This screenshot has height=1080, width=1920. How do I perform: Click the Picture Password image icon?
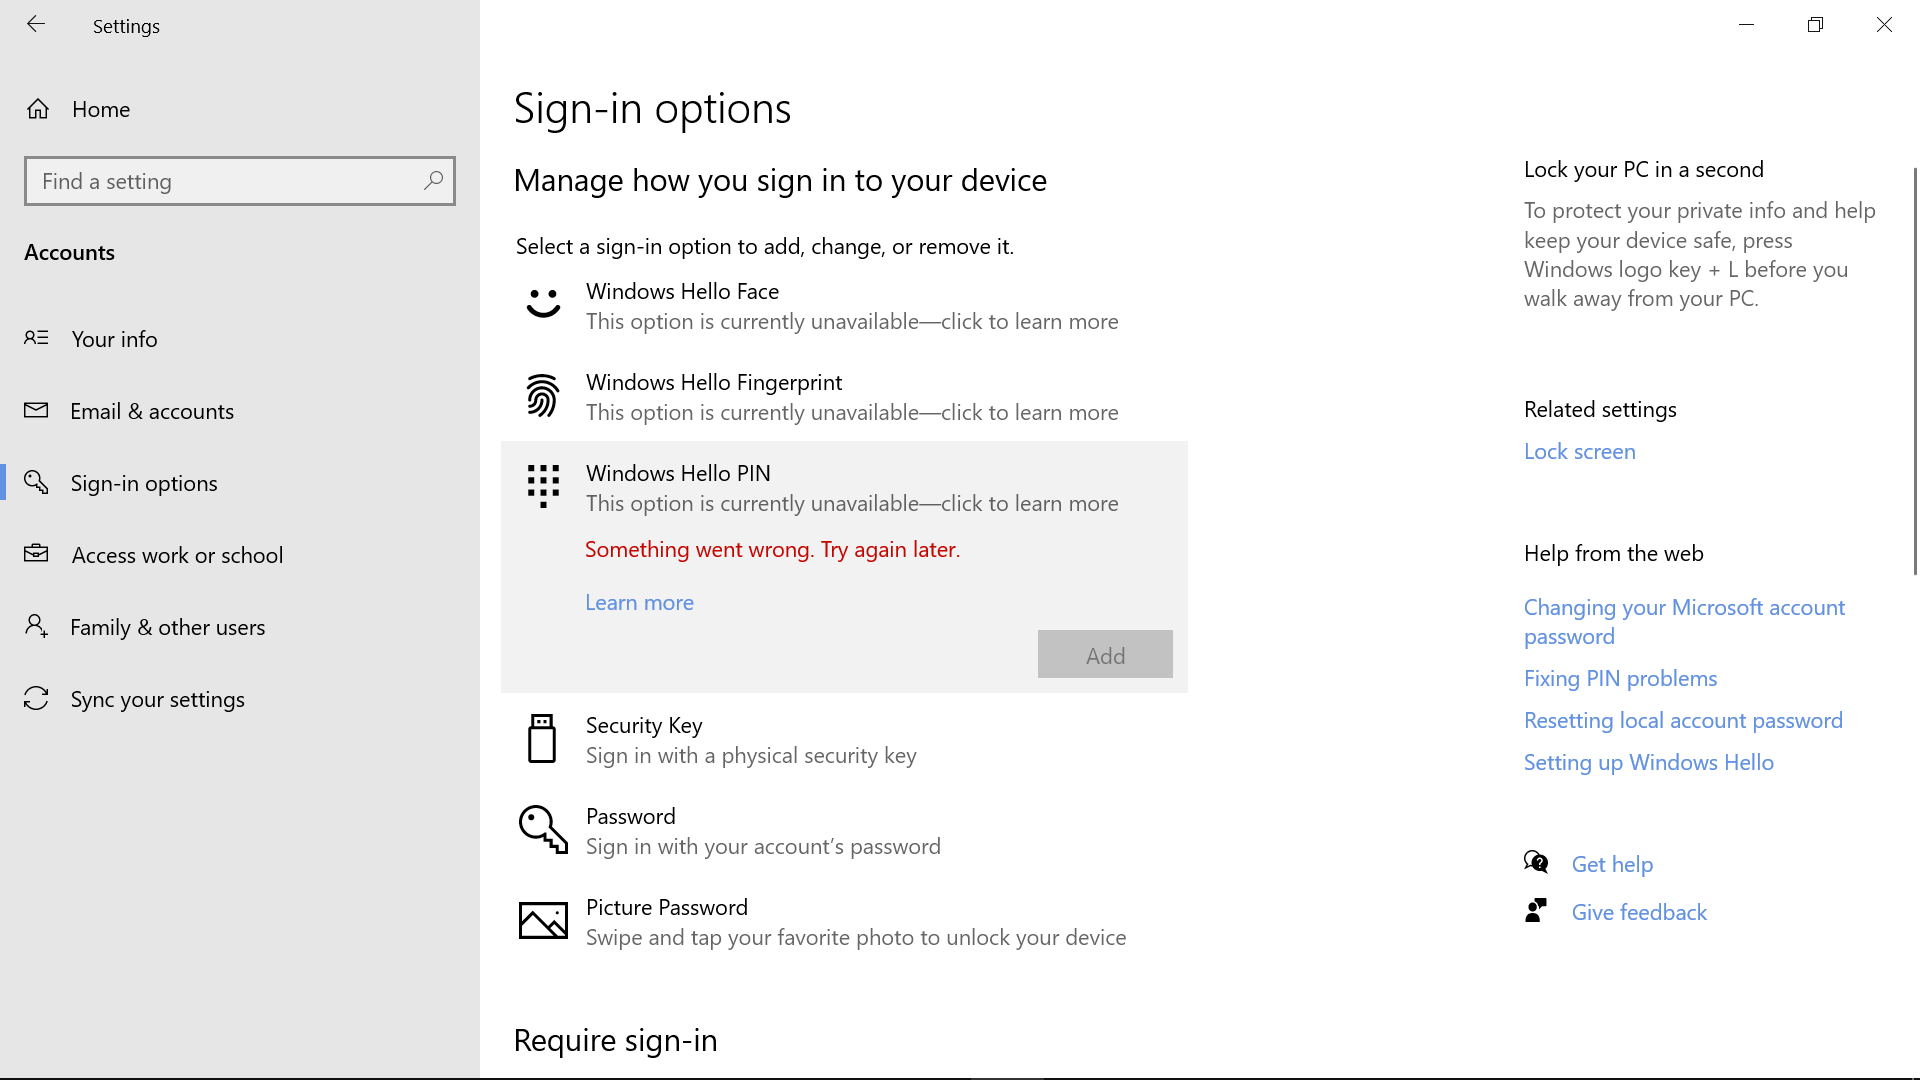click(543, 921)
